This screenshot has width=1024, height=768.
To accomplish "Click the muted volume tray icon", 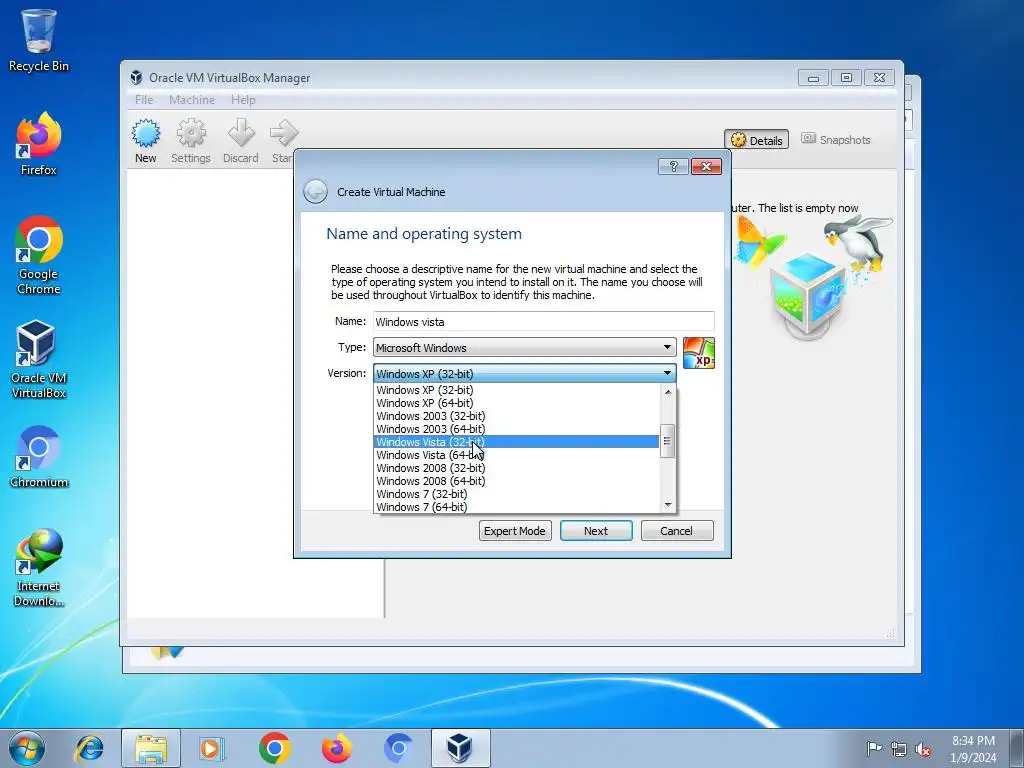I will coord(923,749).
